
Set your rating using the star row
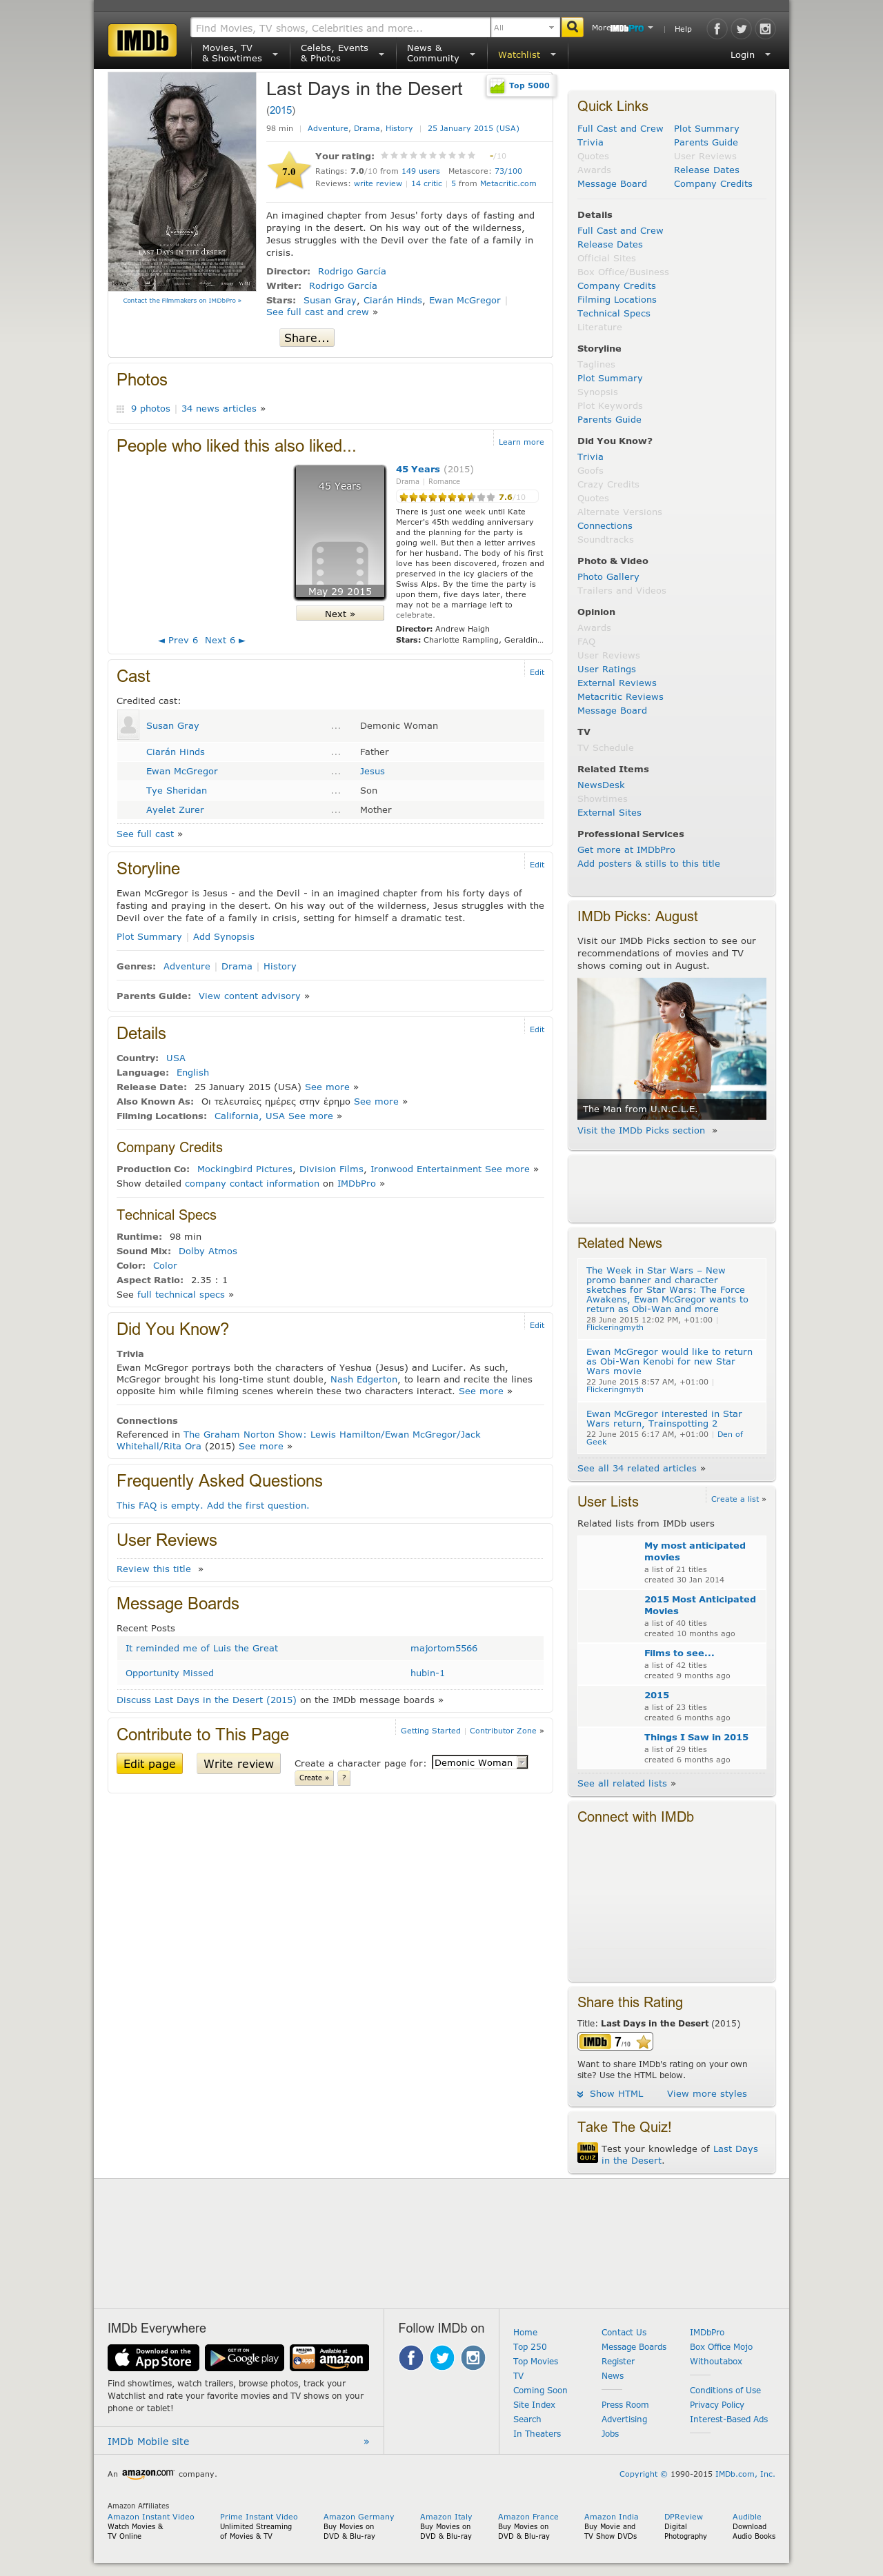(428, 156)
